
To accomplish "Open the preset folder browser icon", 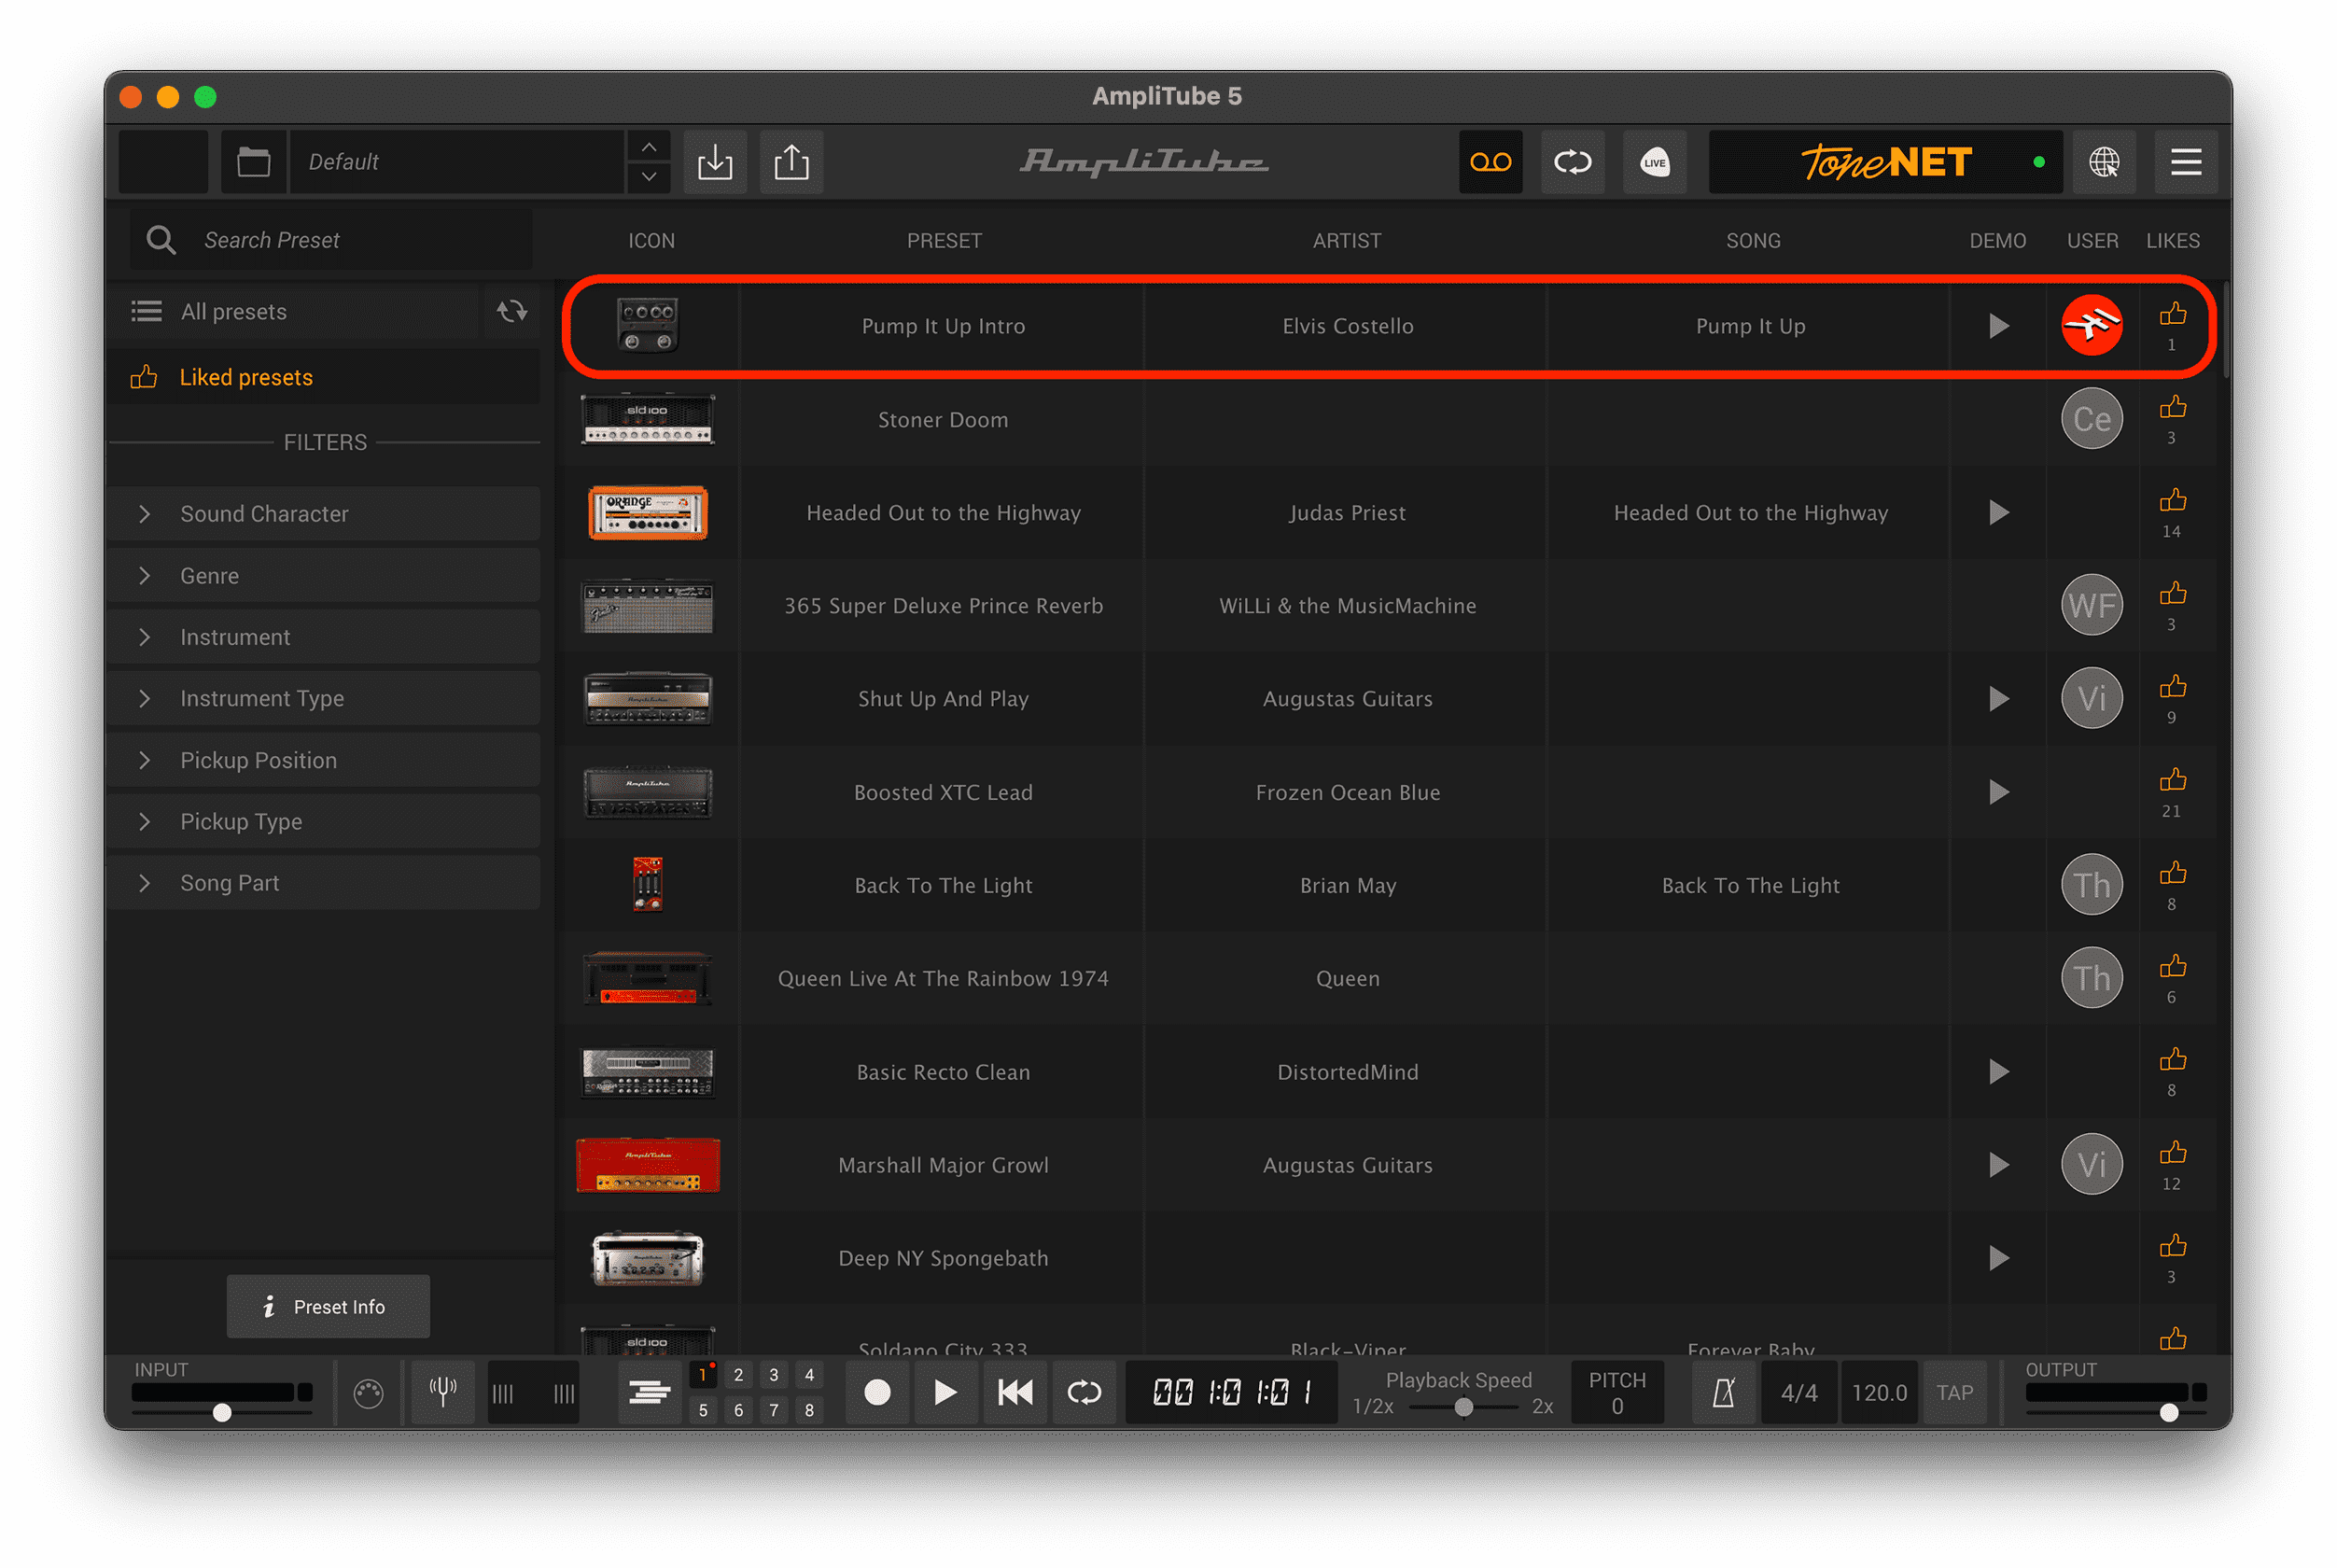I will (x=253, y=162).
